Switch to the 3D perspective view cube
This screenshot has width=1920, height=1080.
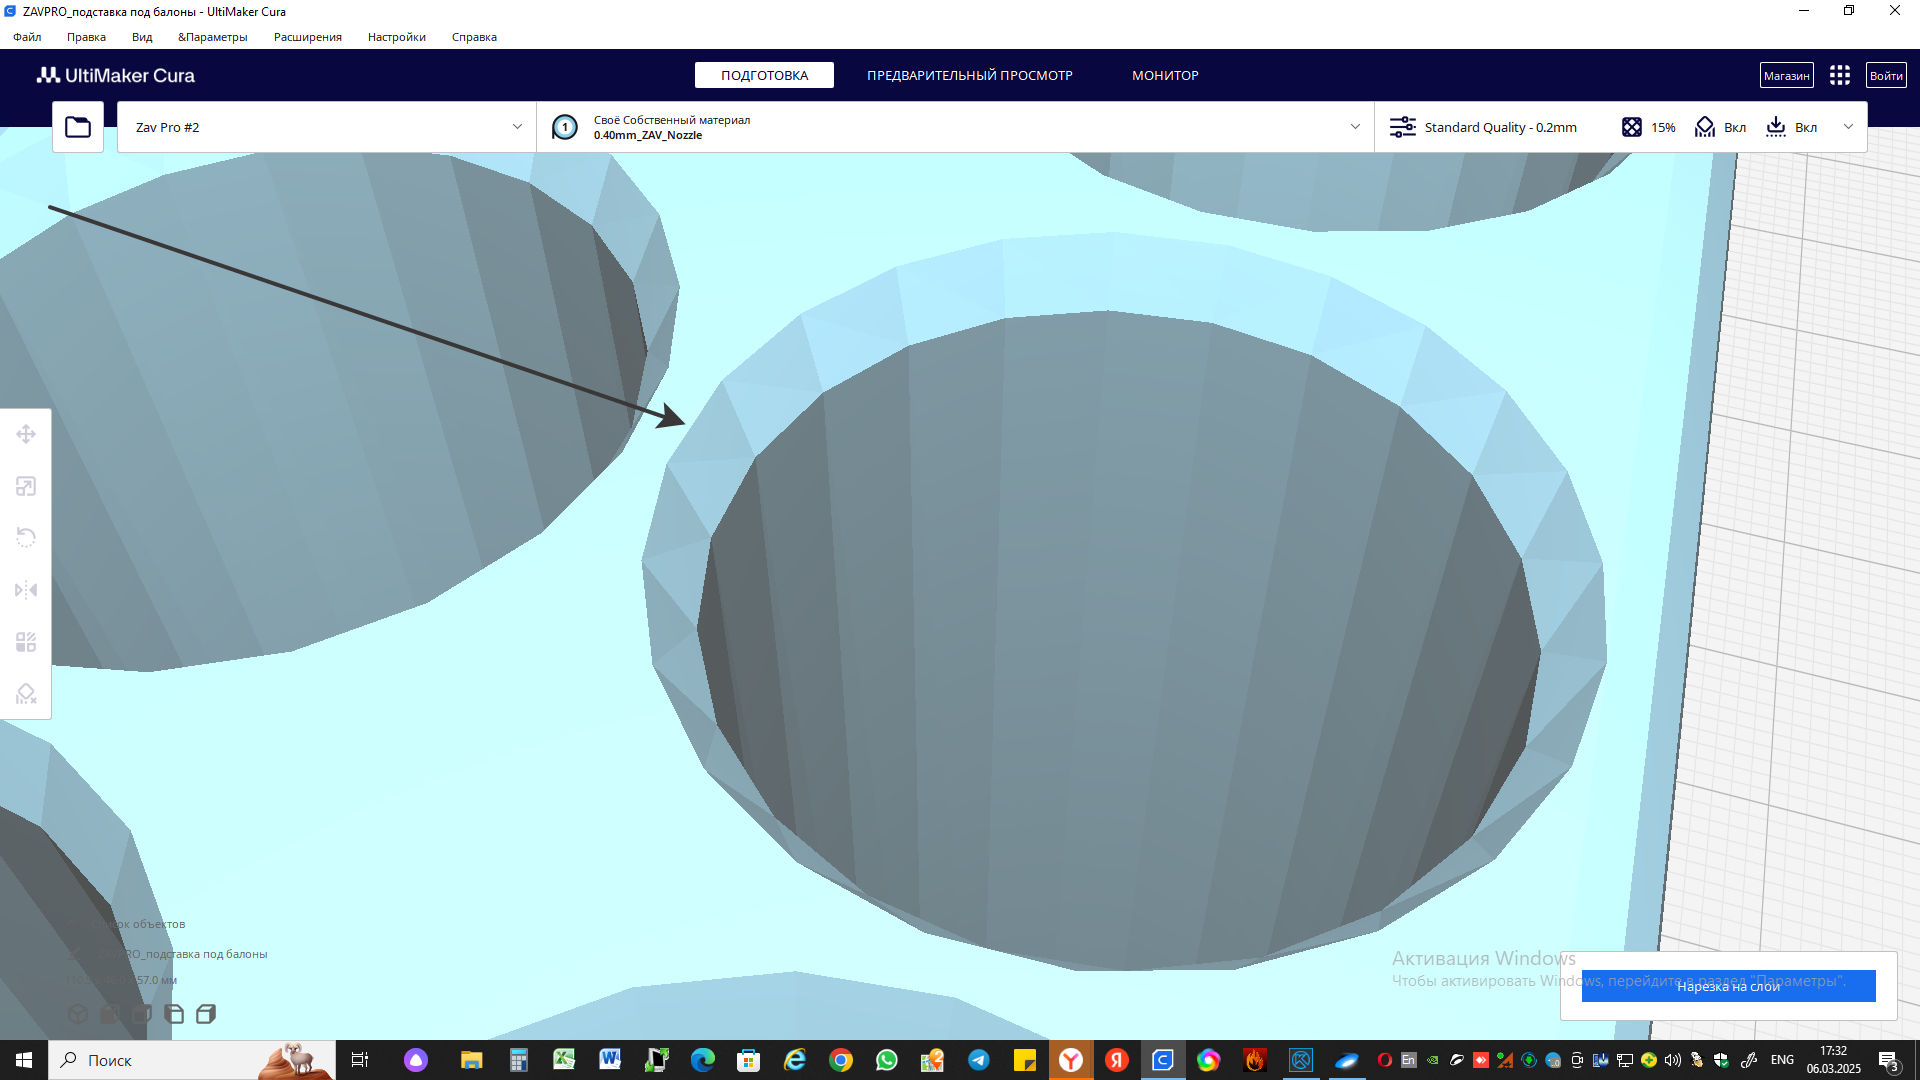point(78,1014)
